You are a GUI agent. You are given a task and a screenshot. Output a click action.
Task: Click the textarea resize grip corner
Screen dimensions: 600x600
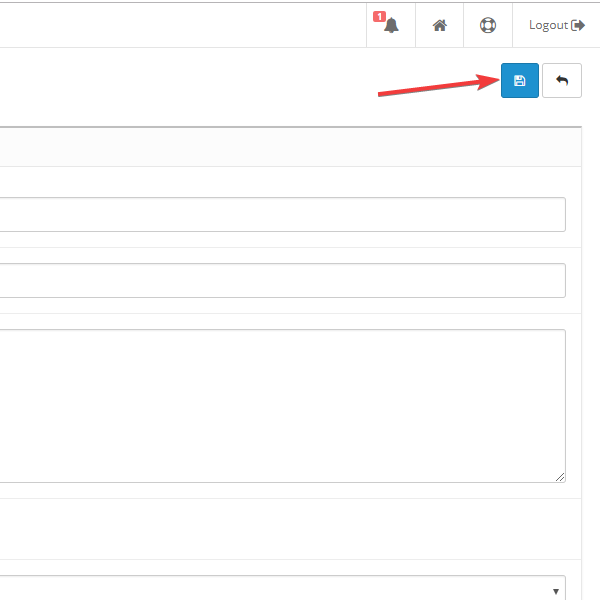[560, 477]
